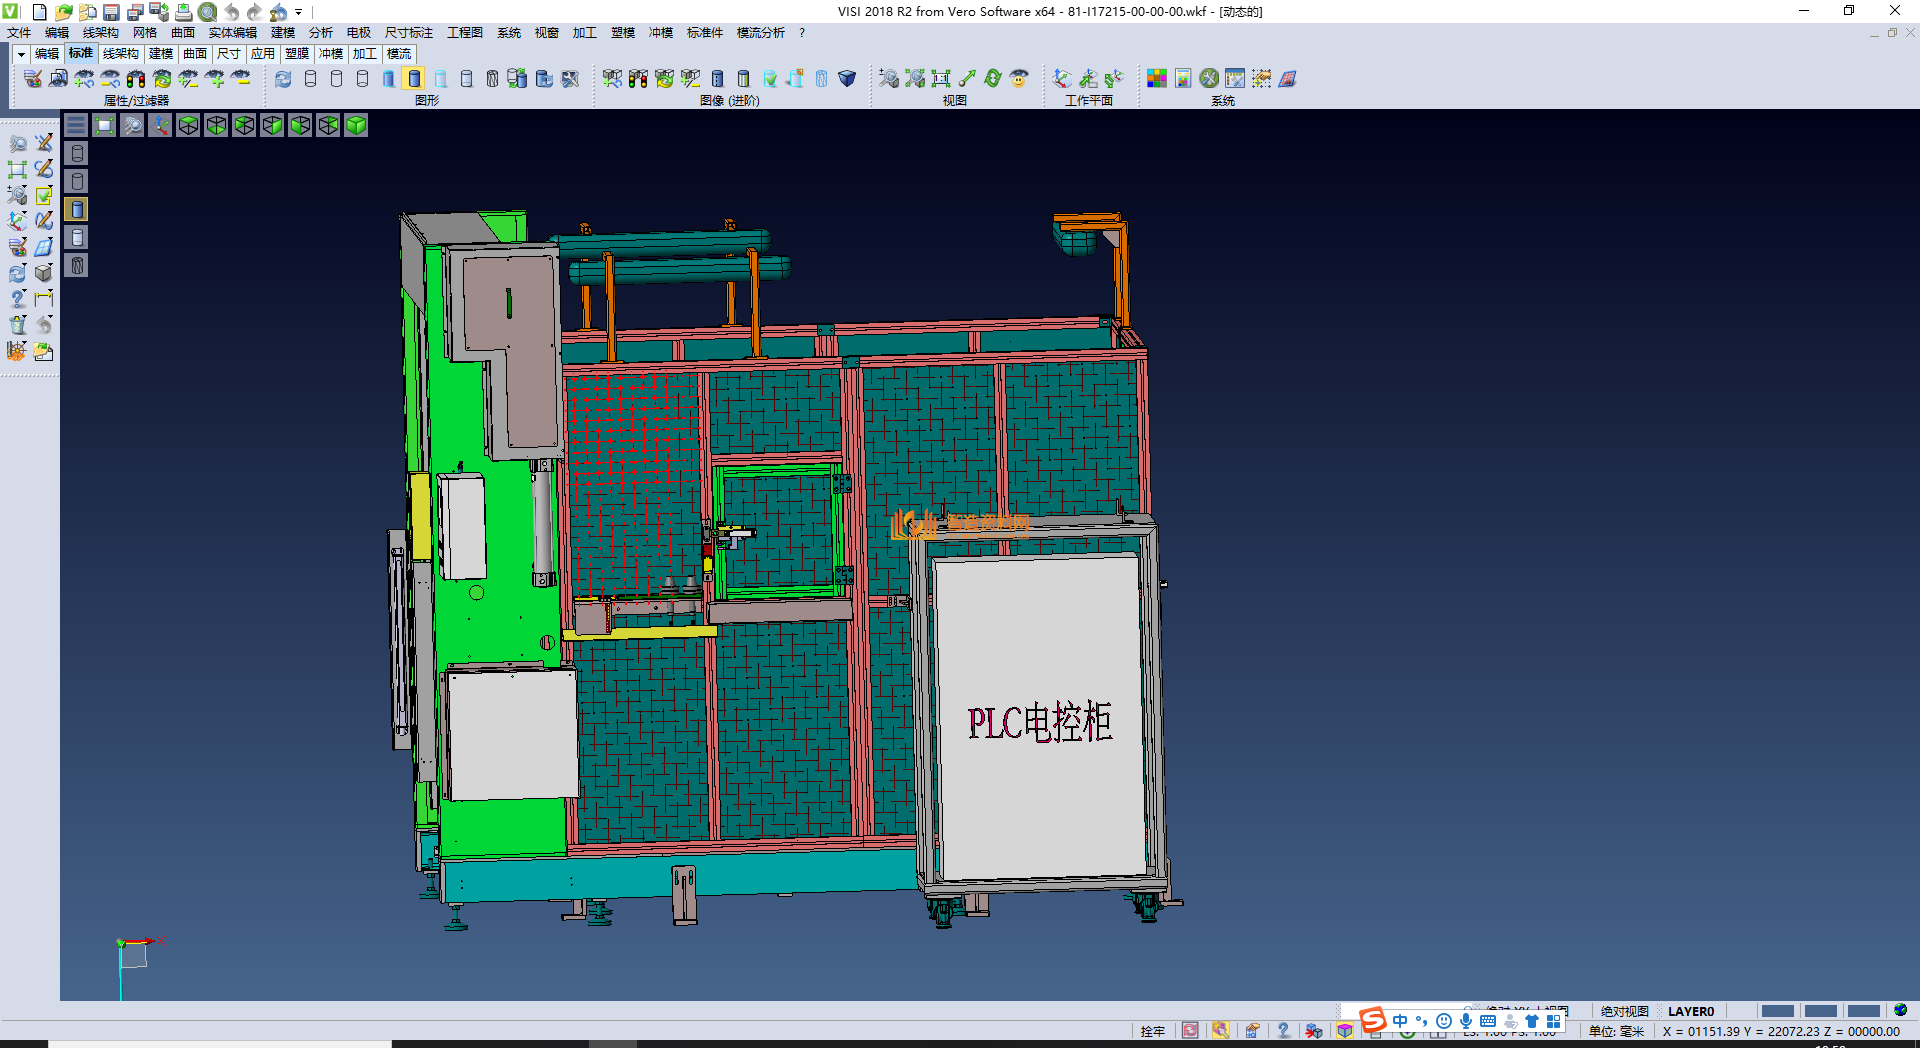The width and height of the screenshot is (1920, 1048).
Task: Click the Undo arrow icon
Action: click(x=231, y=12)
